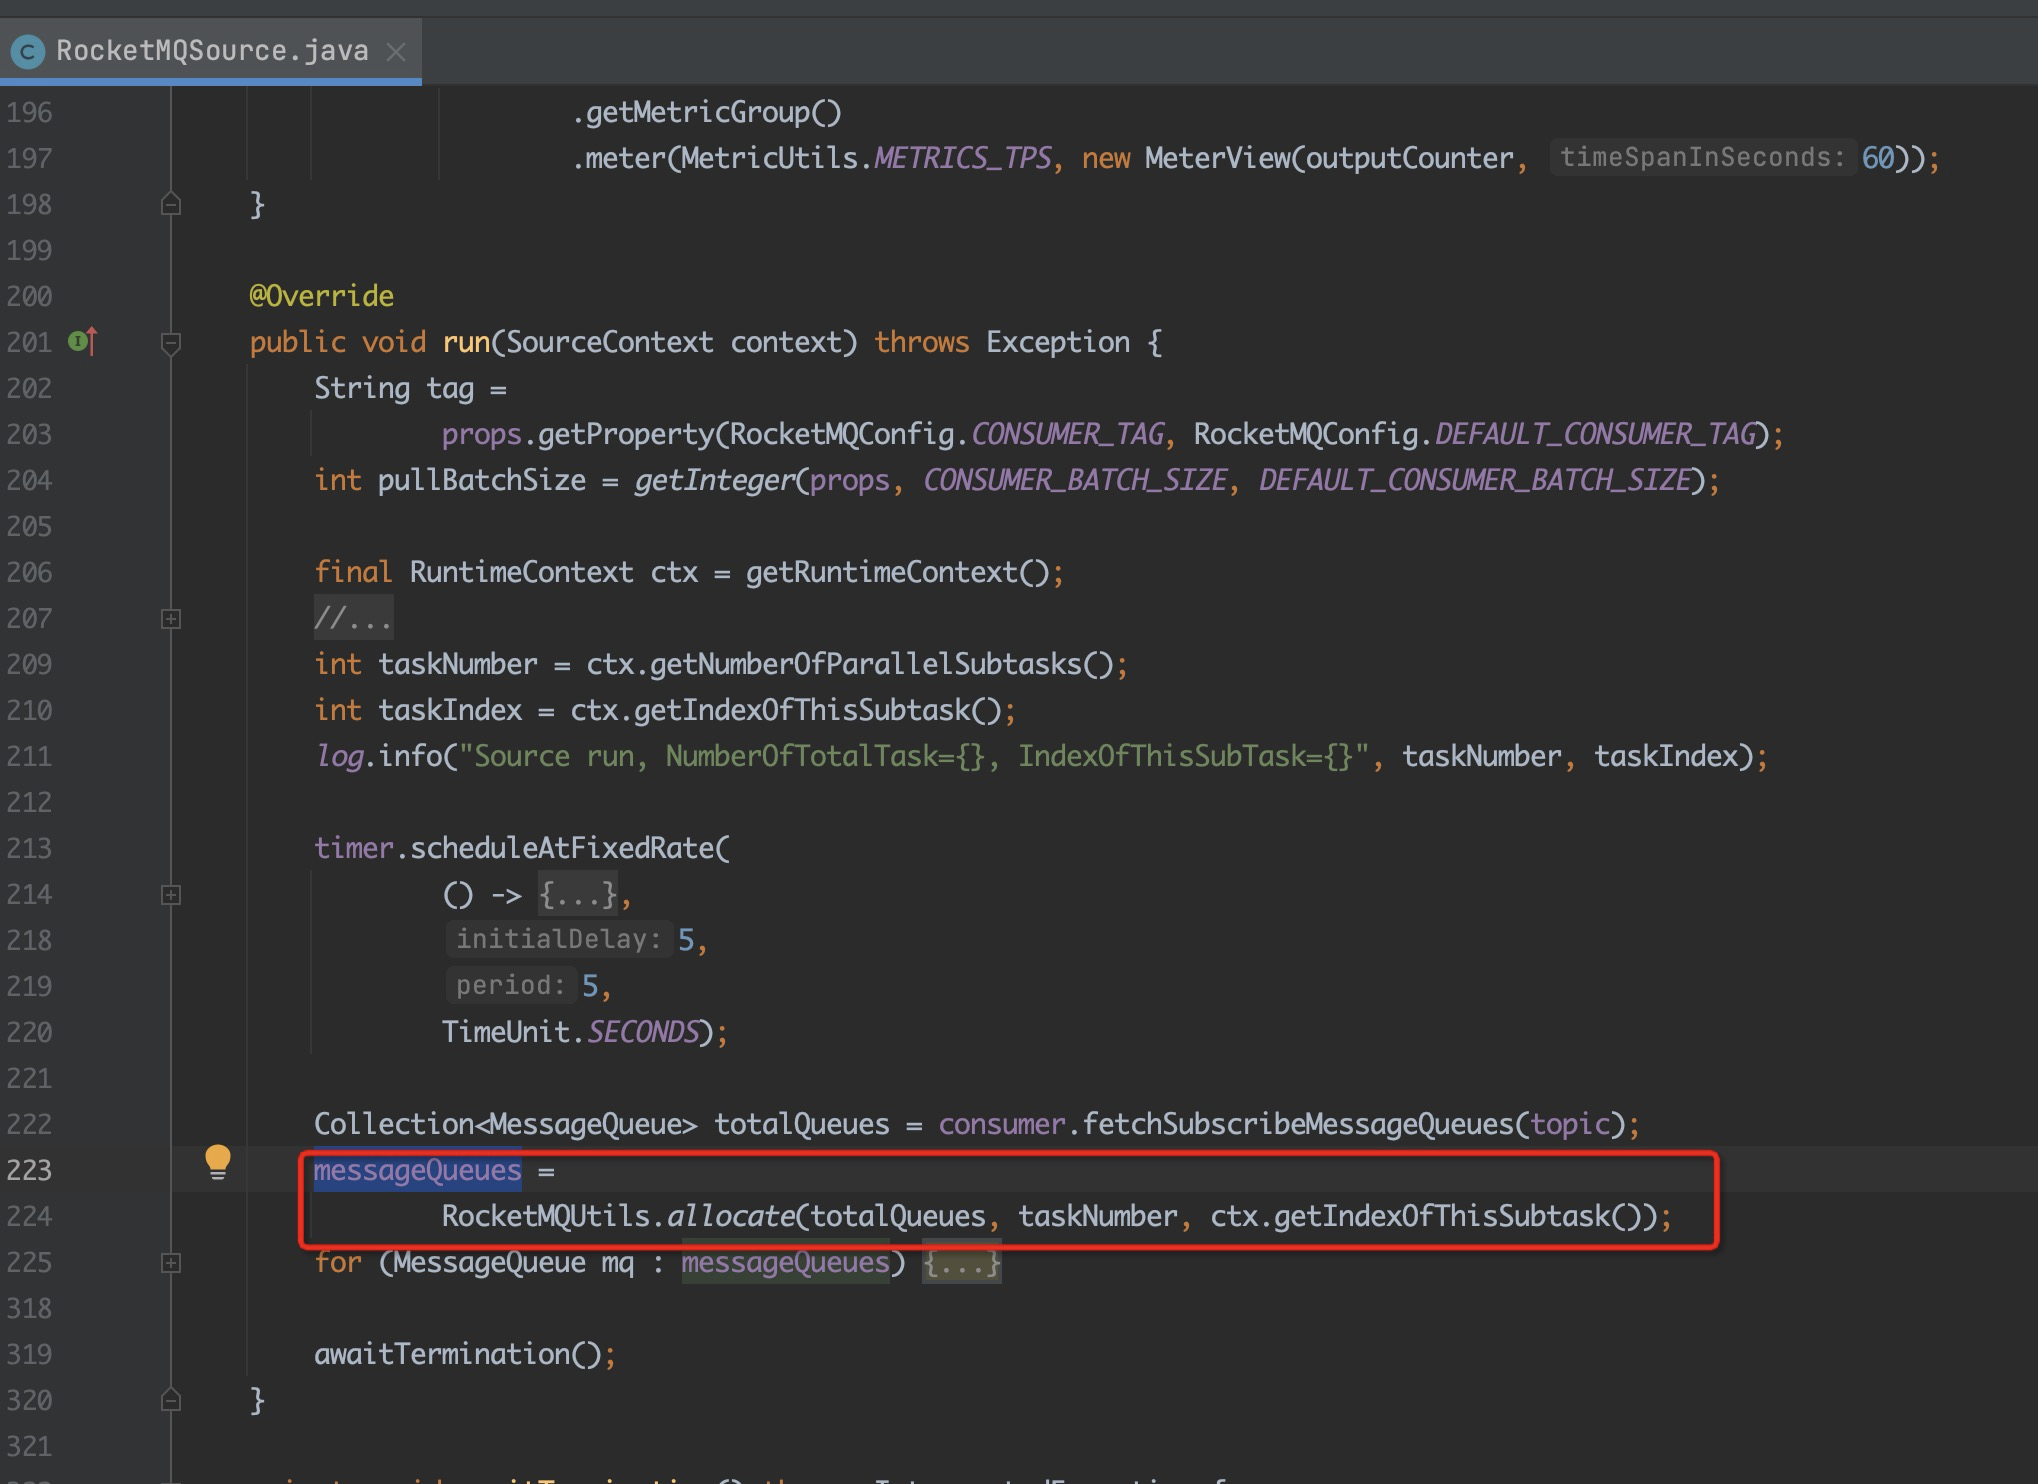Screen dimensions: 2038x1484
Task: Click the period parameter hint
Action: click(x=510, y=986)
